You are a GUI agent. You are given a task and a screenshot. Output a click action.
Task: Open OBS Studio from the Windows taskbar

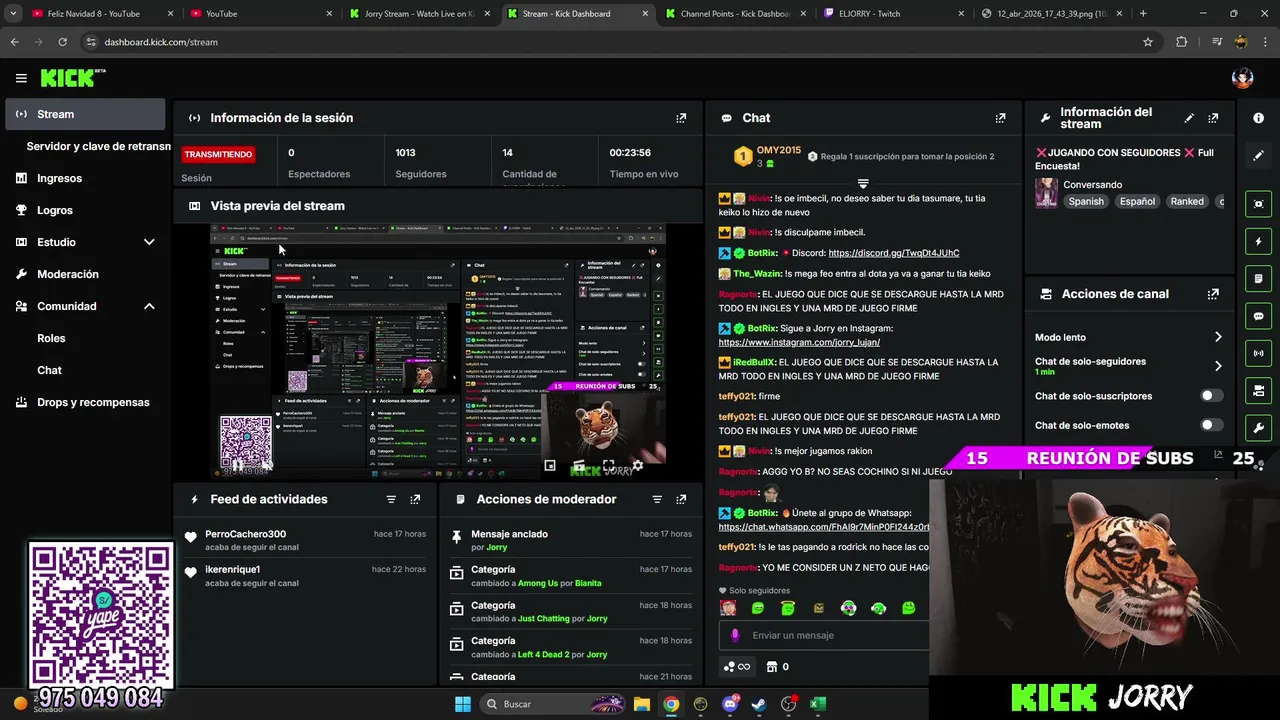coord(788,704)
